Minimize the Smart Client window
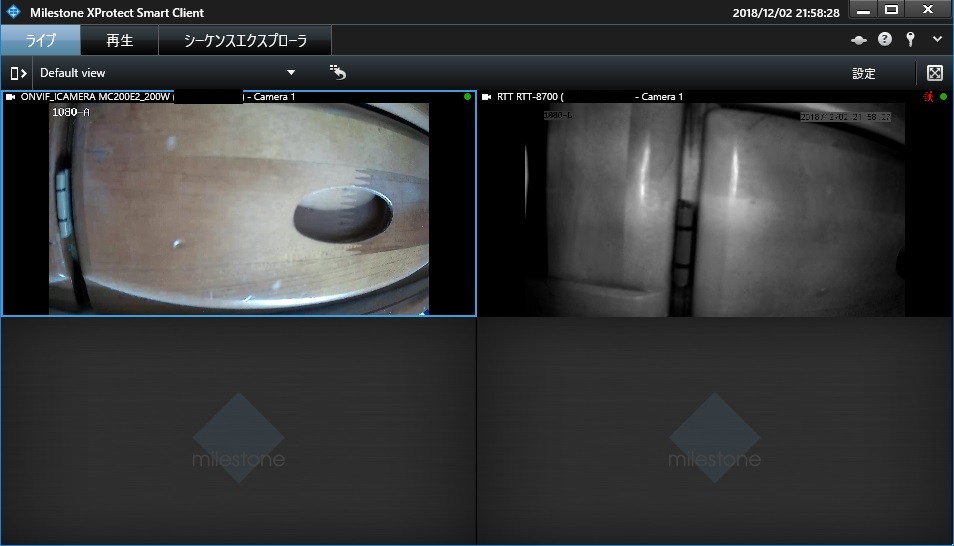This screenshot has height=546, width=954. 863,9
